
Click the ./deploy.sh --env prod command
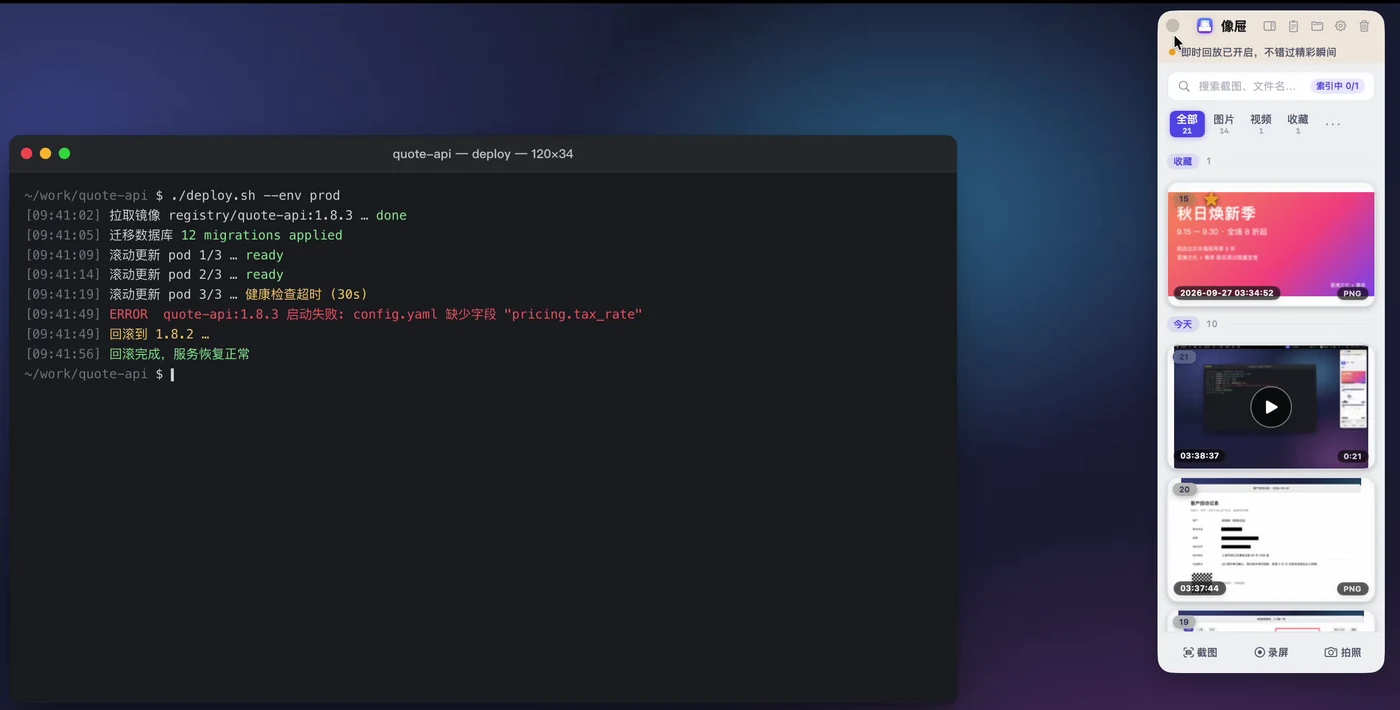[x=255, y=195]
